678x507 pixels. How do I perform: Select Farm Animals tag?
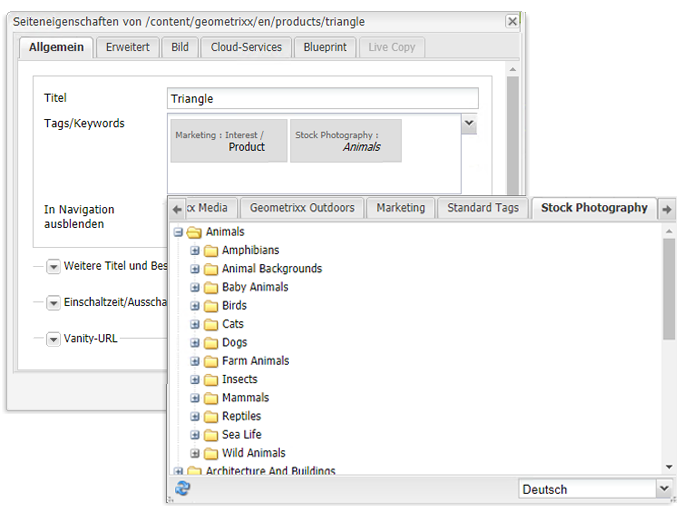tap(256, 361)
